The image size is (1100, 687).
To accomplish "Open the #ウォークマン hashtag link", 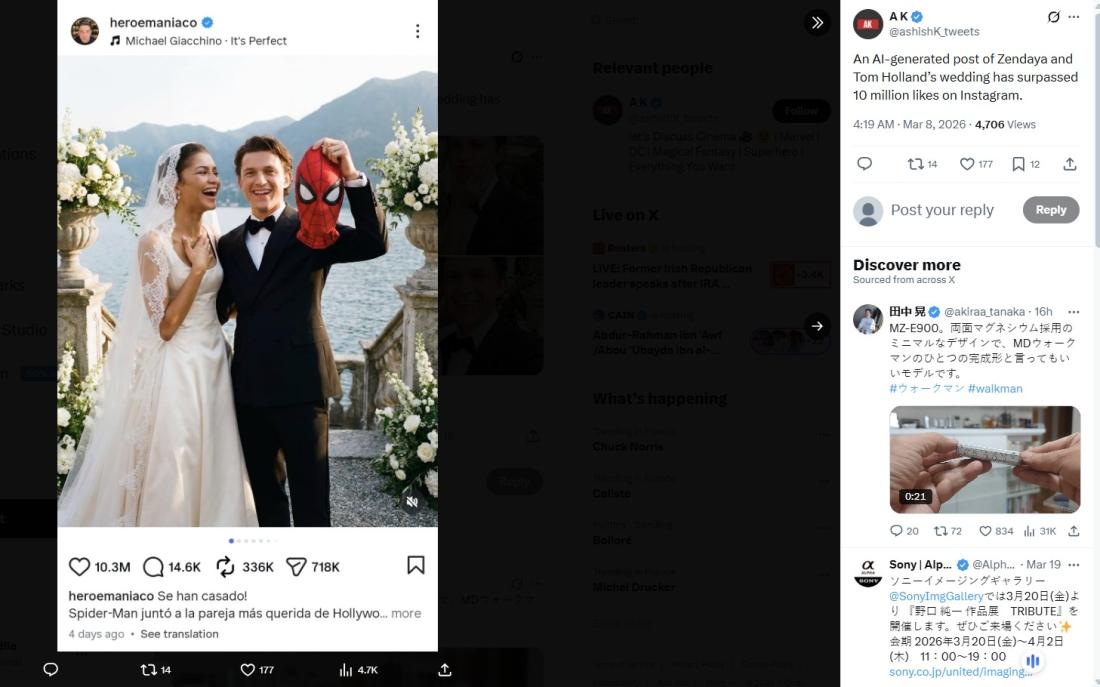I will tap(925, 388).
